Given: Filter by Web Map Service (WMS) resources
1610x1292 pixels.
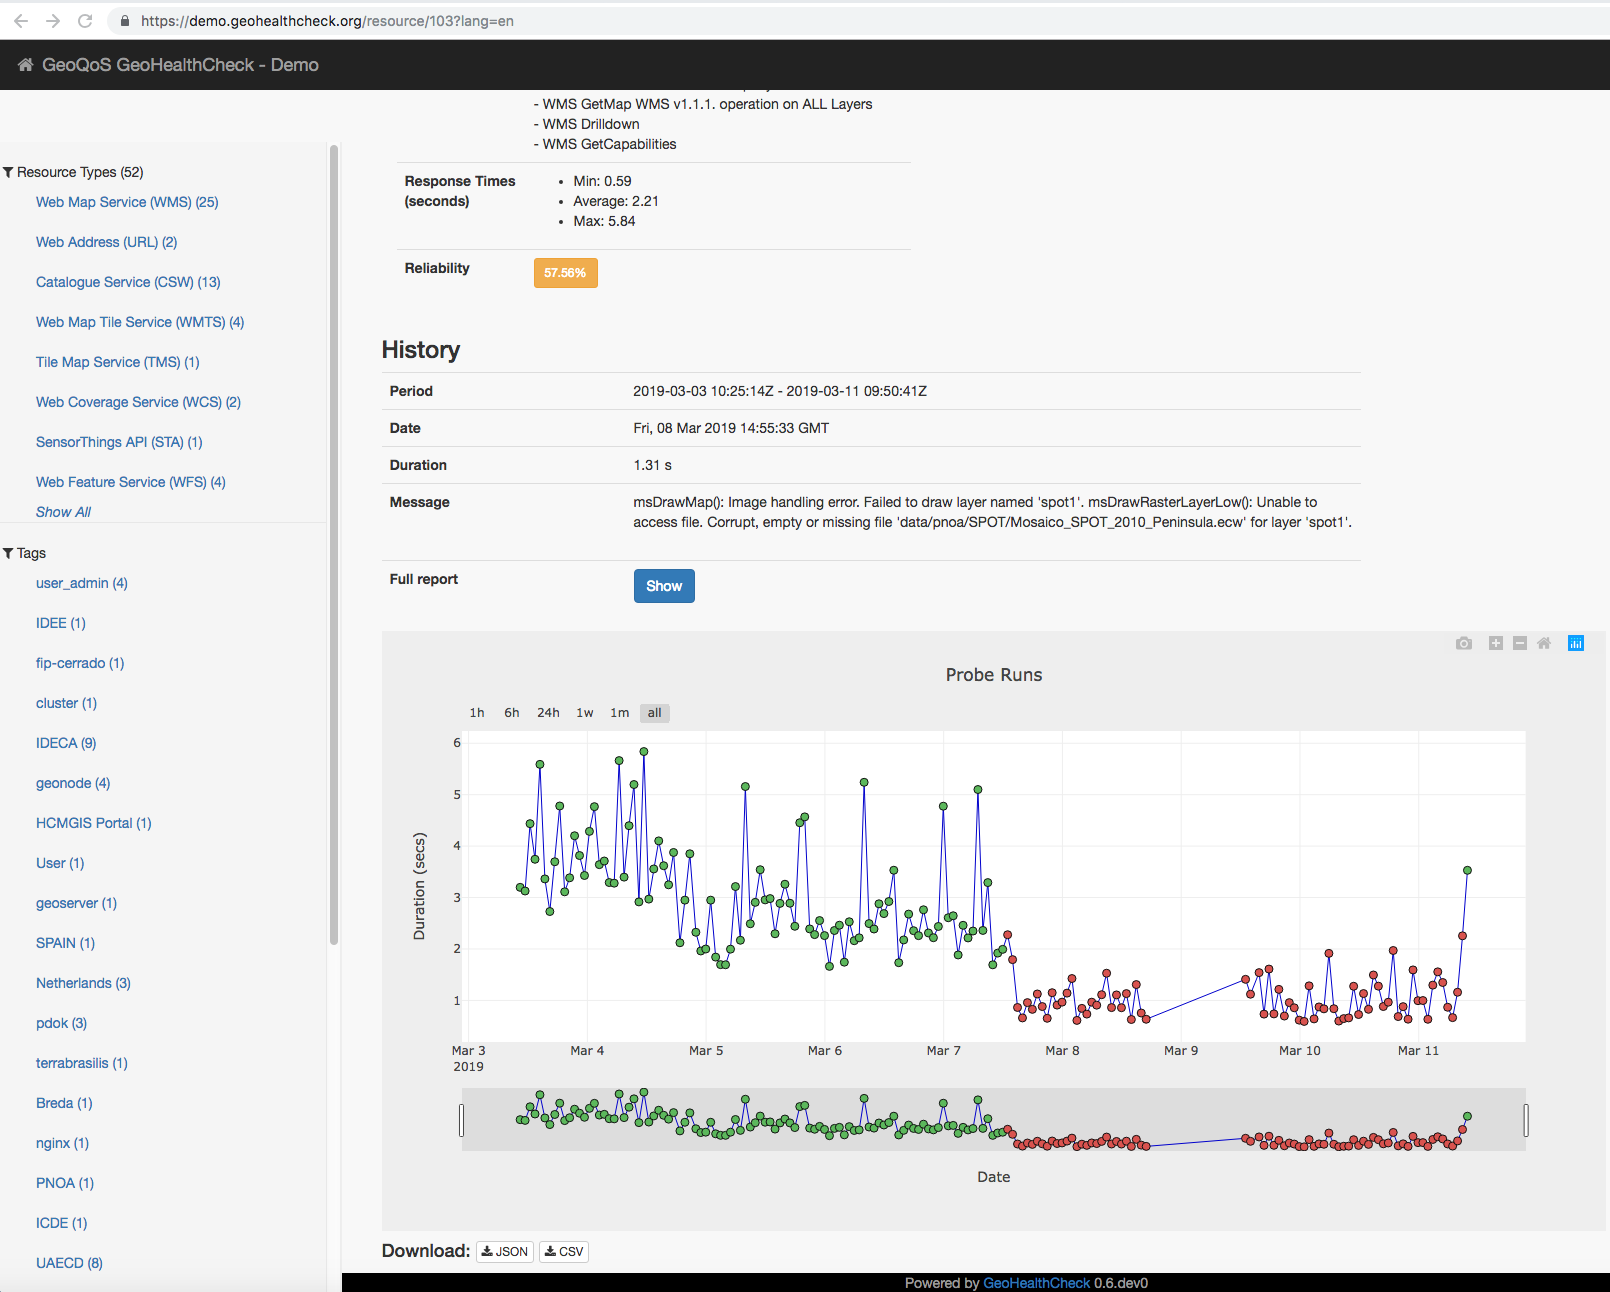Looking at the screenshot, I should 127,202.
